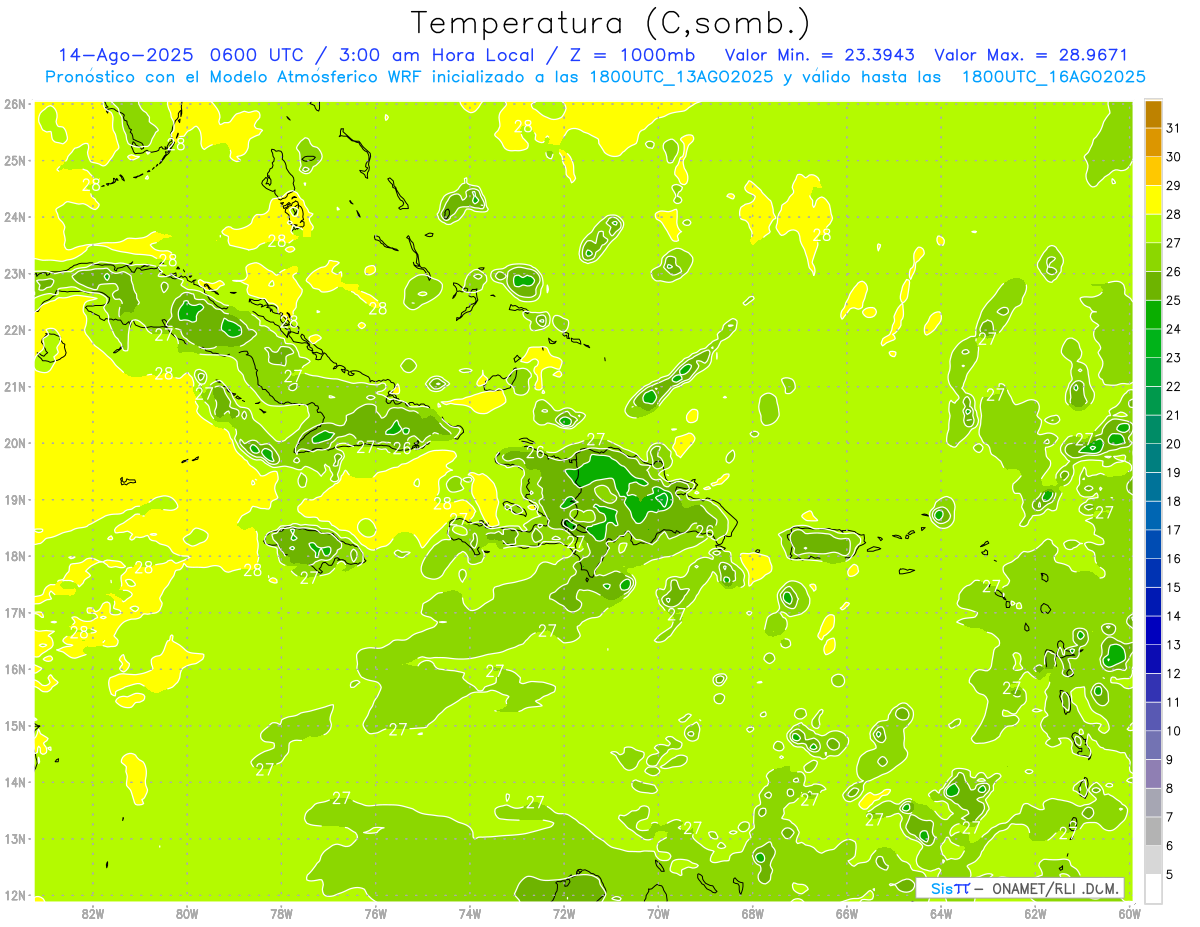Screen dimensions: 1200x927
Task: Click the '62W' longitude label
Action: point(1035,913)
